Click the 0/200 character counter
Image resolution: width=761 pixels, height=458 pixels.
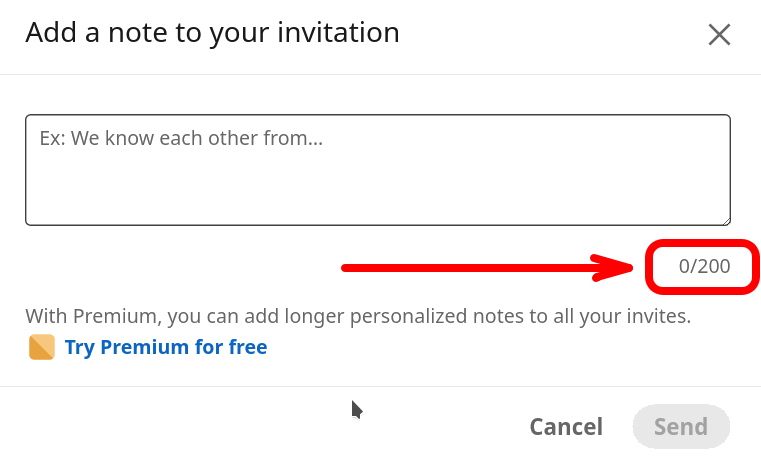[x=704, y=266]
